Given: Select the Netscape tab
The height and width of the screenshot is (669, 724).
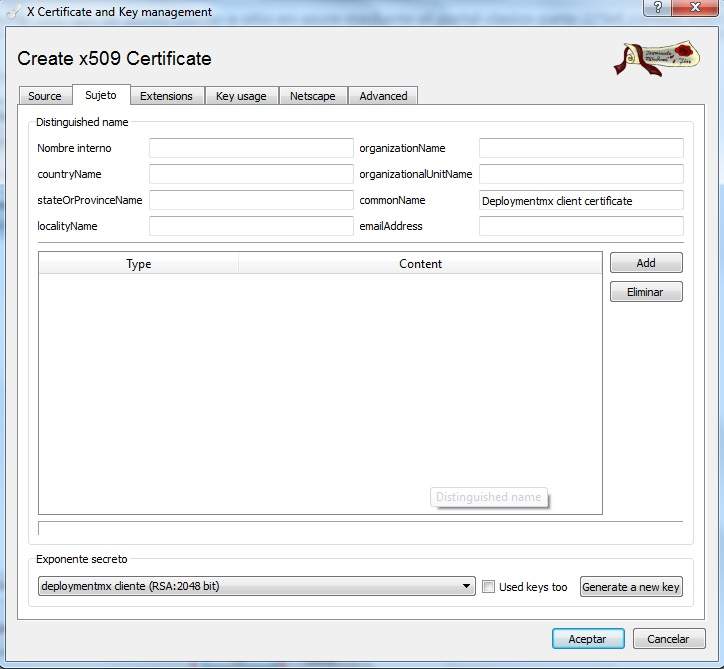Looking at the screenshot, I should click(x=312, y=96).
